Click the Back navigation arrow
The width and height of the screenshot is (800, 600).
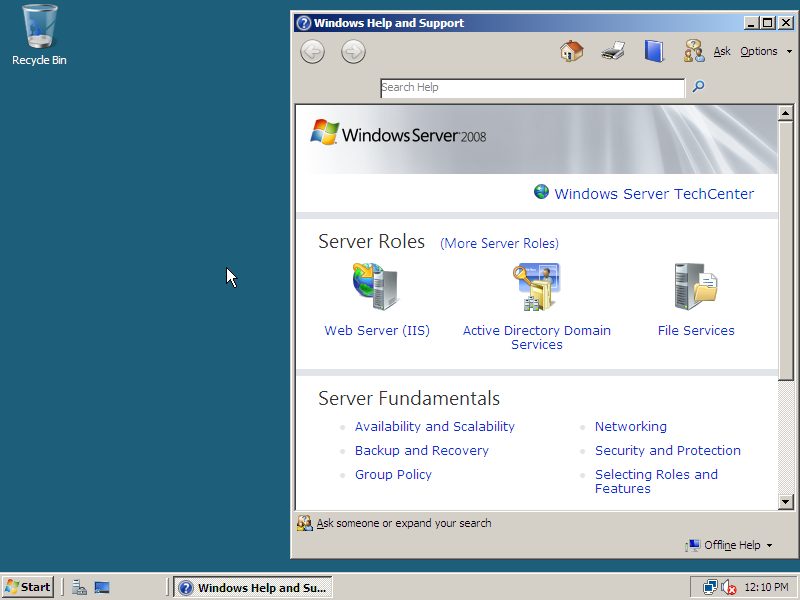(x=313, y=52)
